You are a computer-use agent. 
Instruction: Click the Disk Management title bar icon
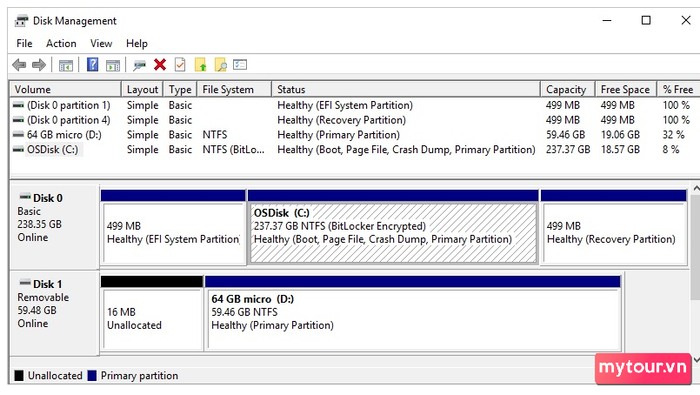[x=21, y=21]
